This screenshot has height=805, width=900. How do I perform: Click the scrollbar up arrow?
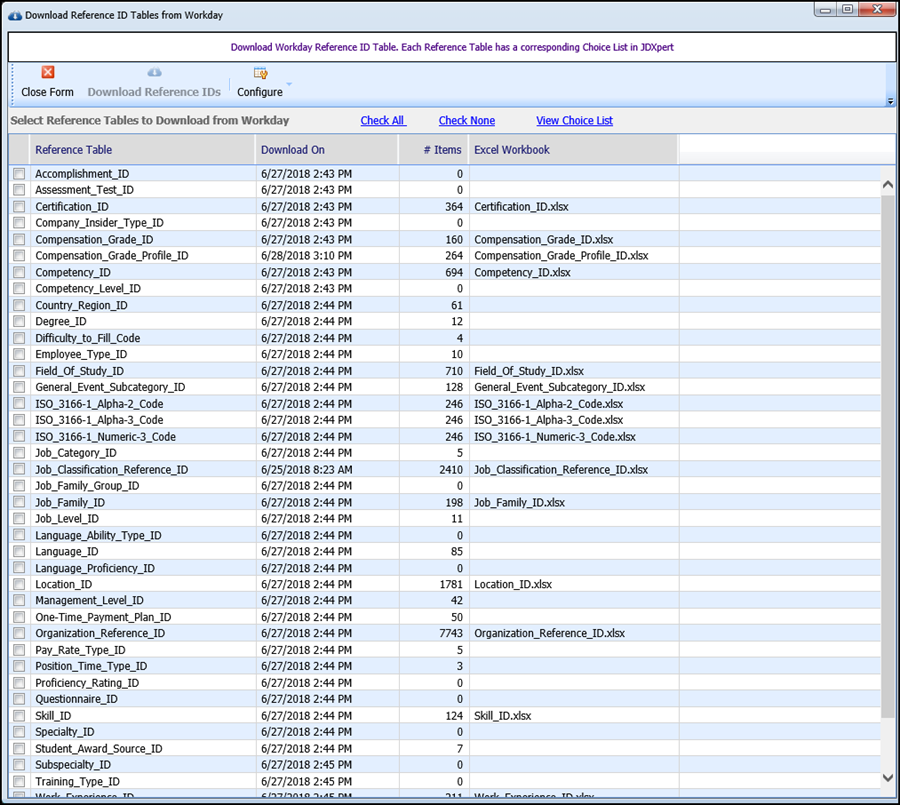[x=887, y=185]
